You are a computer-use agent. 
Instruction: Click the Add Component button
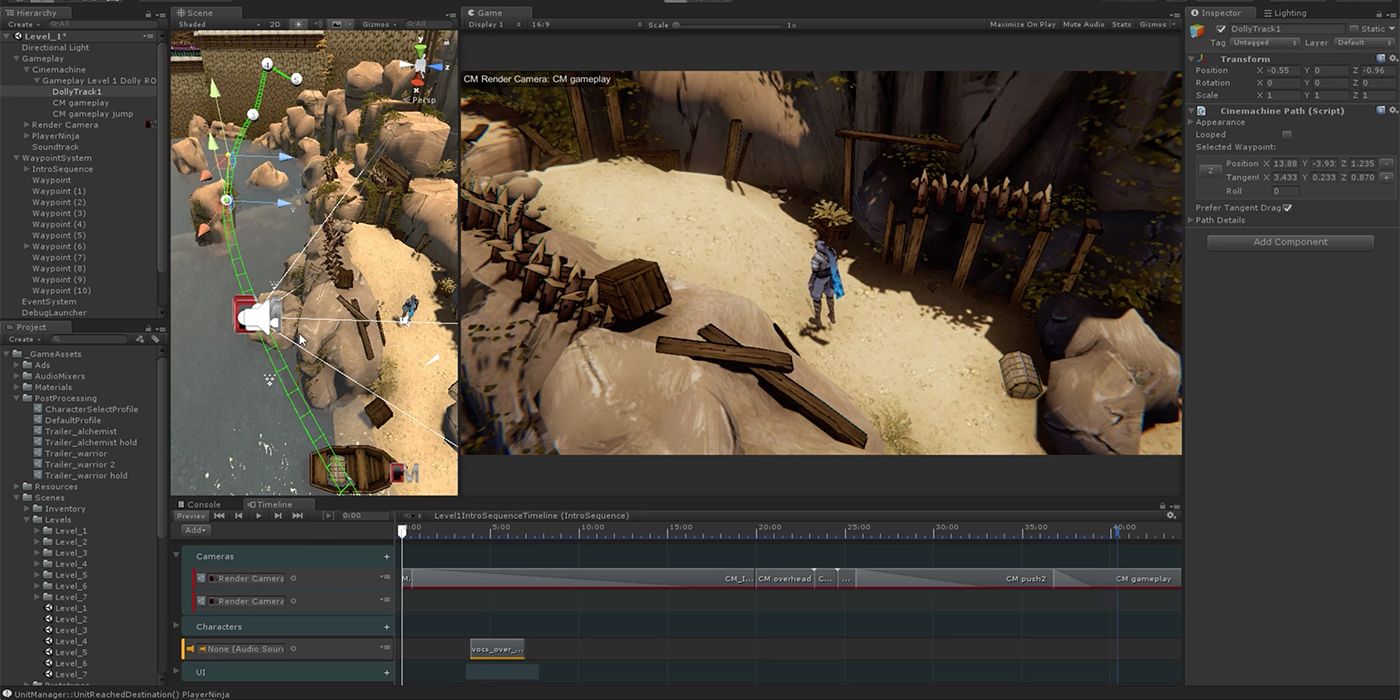pyautogui.click(x=1290, y=241)
